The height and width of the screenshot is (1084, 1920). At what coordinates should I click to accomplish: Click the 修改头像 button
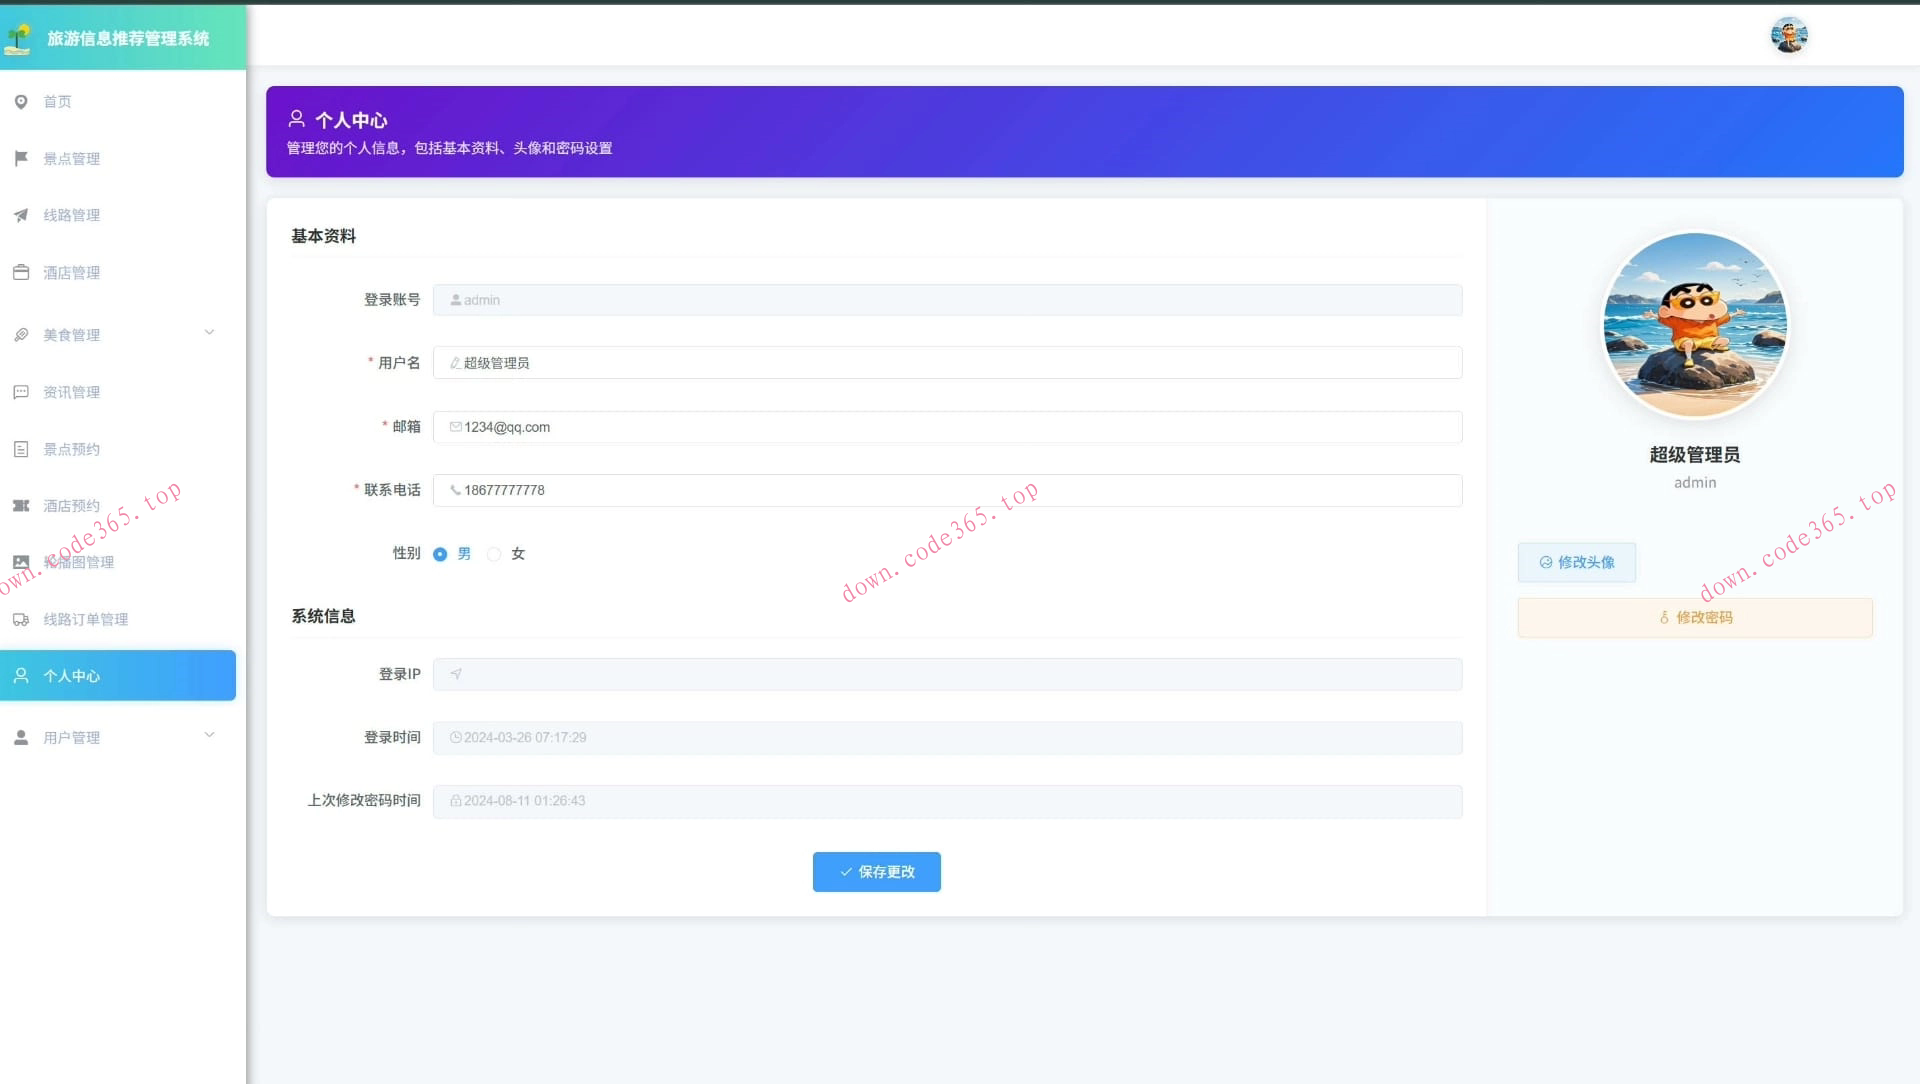click(x=1576, y=562)
